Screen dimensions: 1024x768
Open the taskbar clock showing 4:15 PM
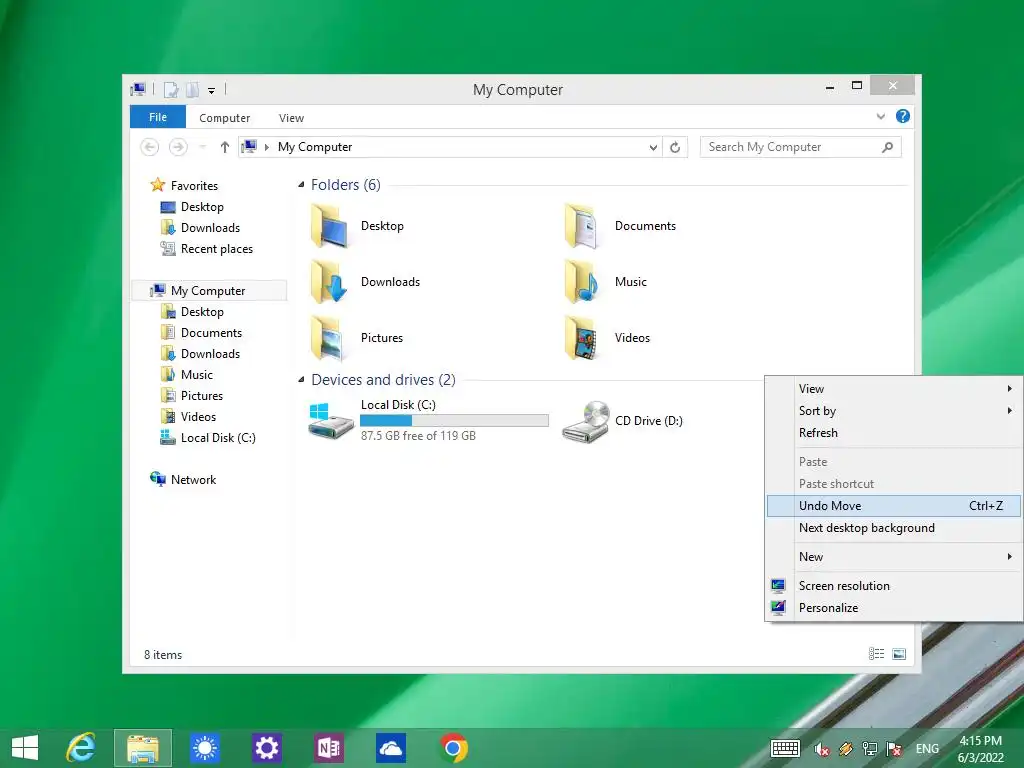tap(981, 749)
